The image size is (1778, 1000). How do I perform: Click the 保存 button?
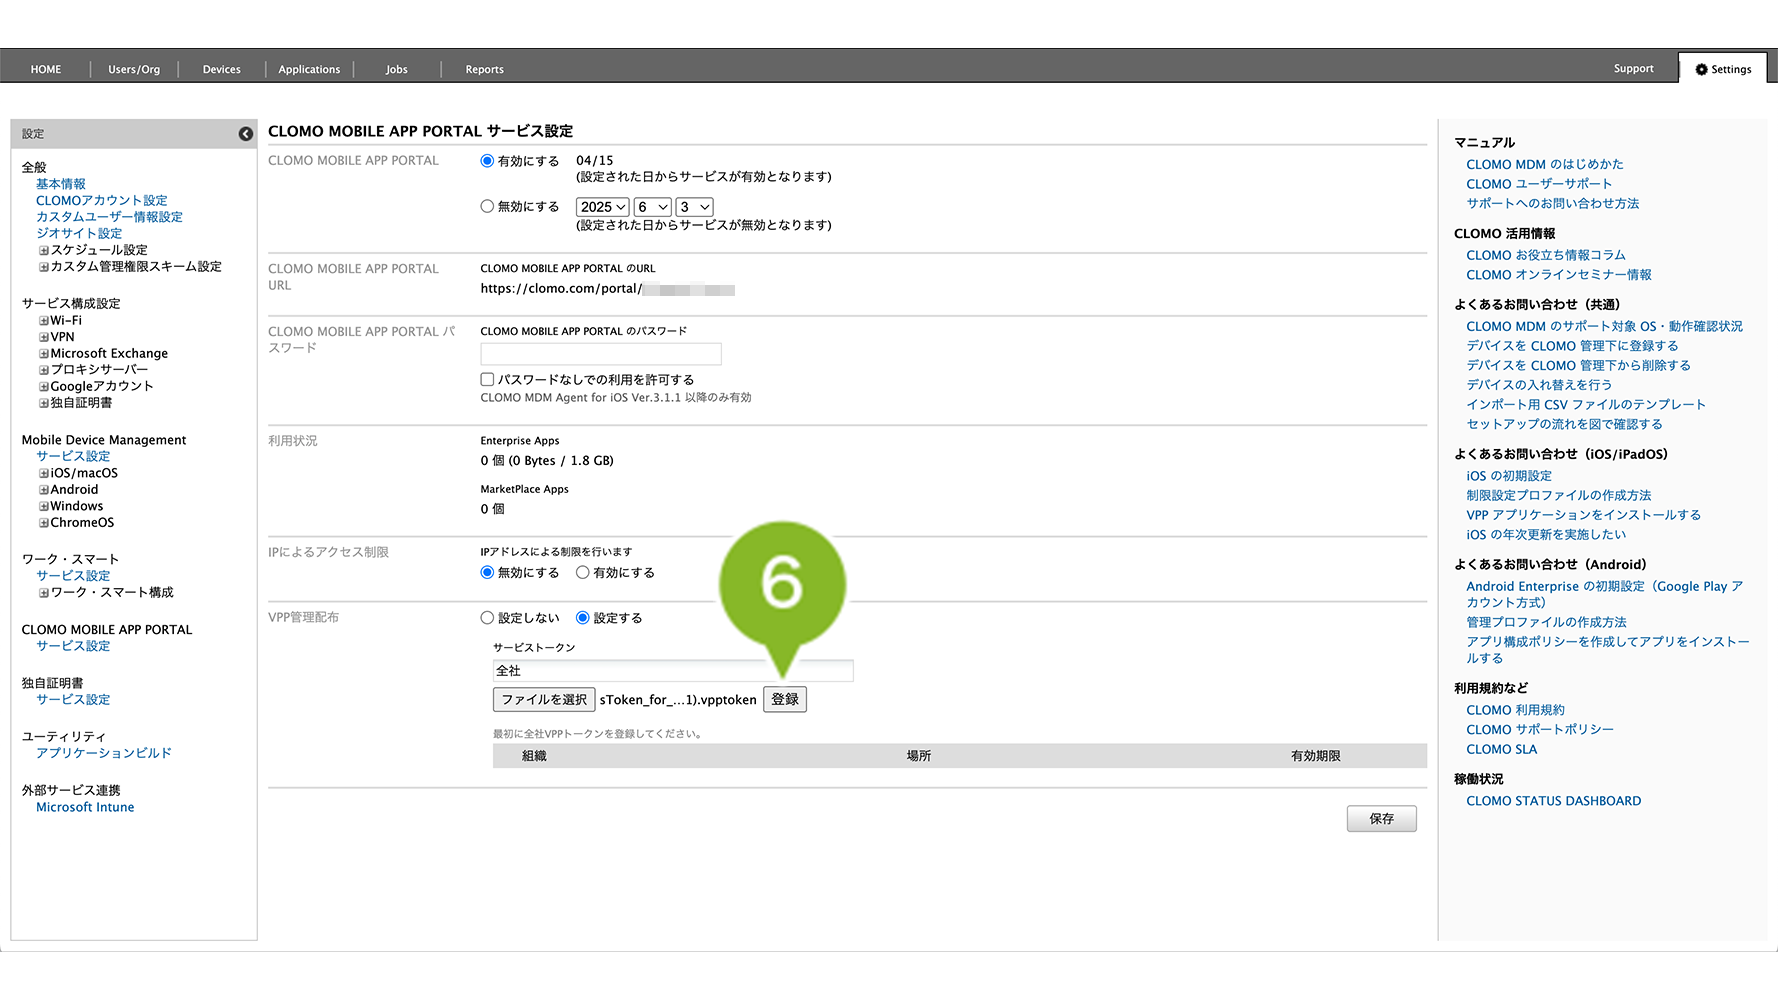(1381, 819)
